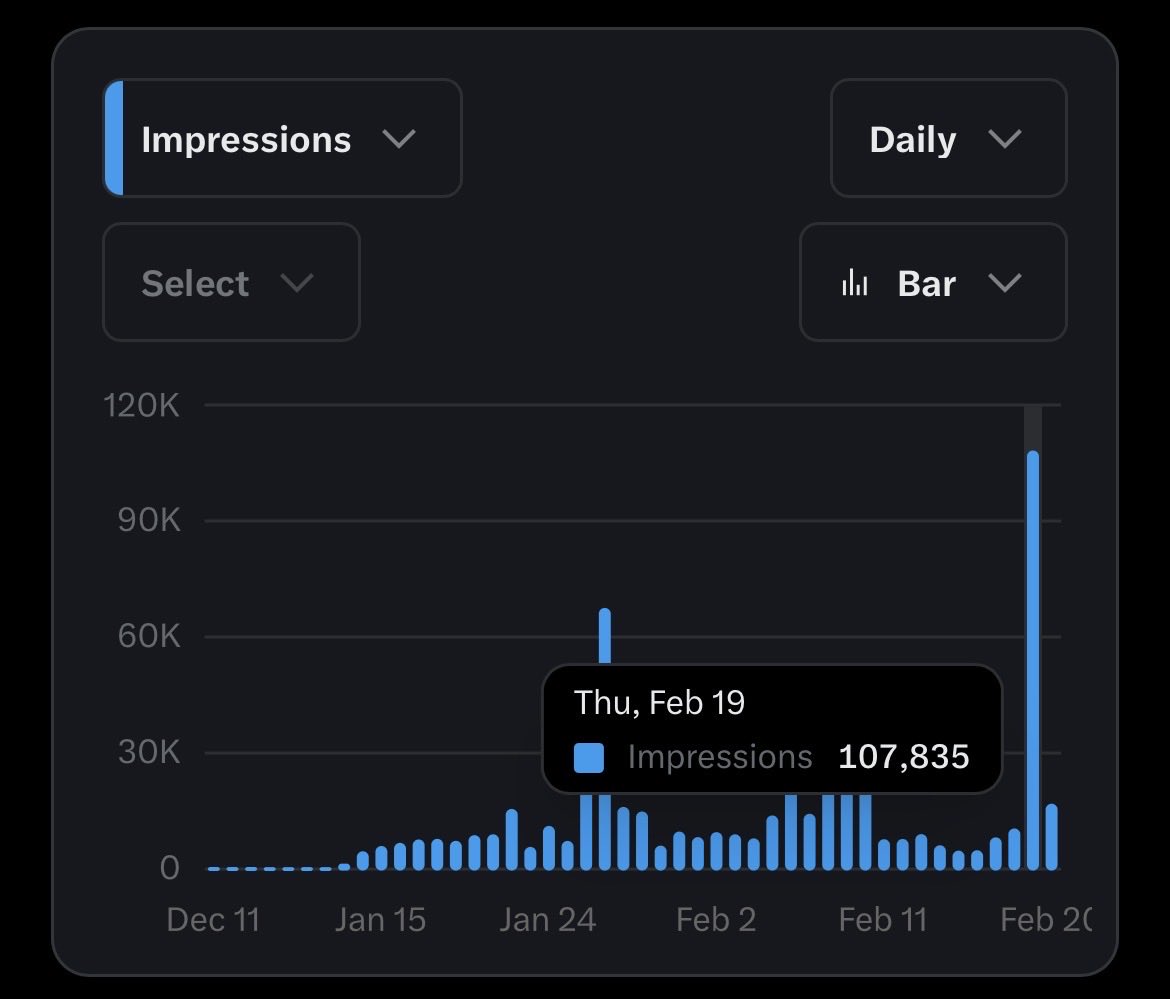
Task: Click the Feb 11 axis label
Action: 883,919
